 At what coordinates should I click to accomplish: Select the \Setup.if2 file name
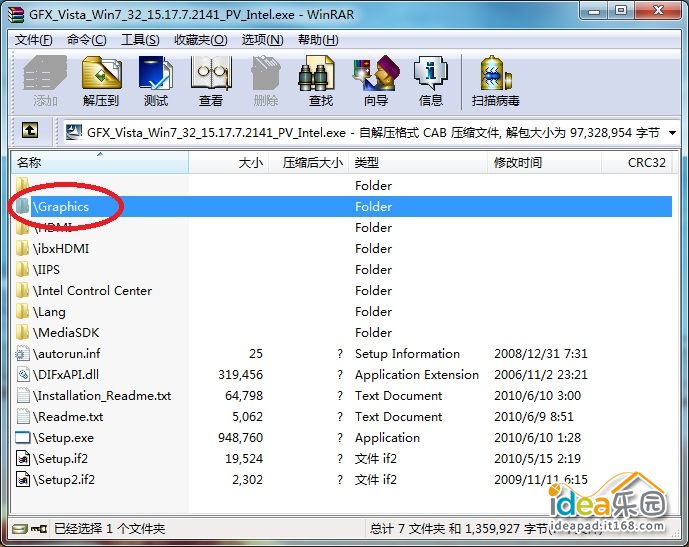click(x=61, y=459)
